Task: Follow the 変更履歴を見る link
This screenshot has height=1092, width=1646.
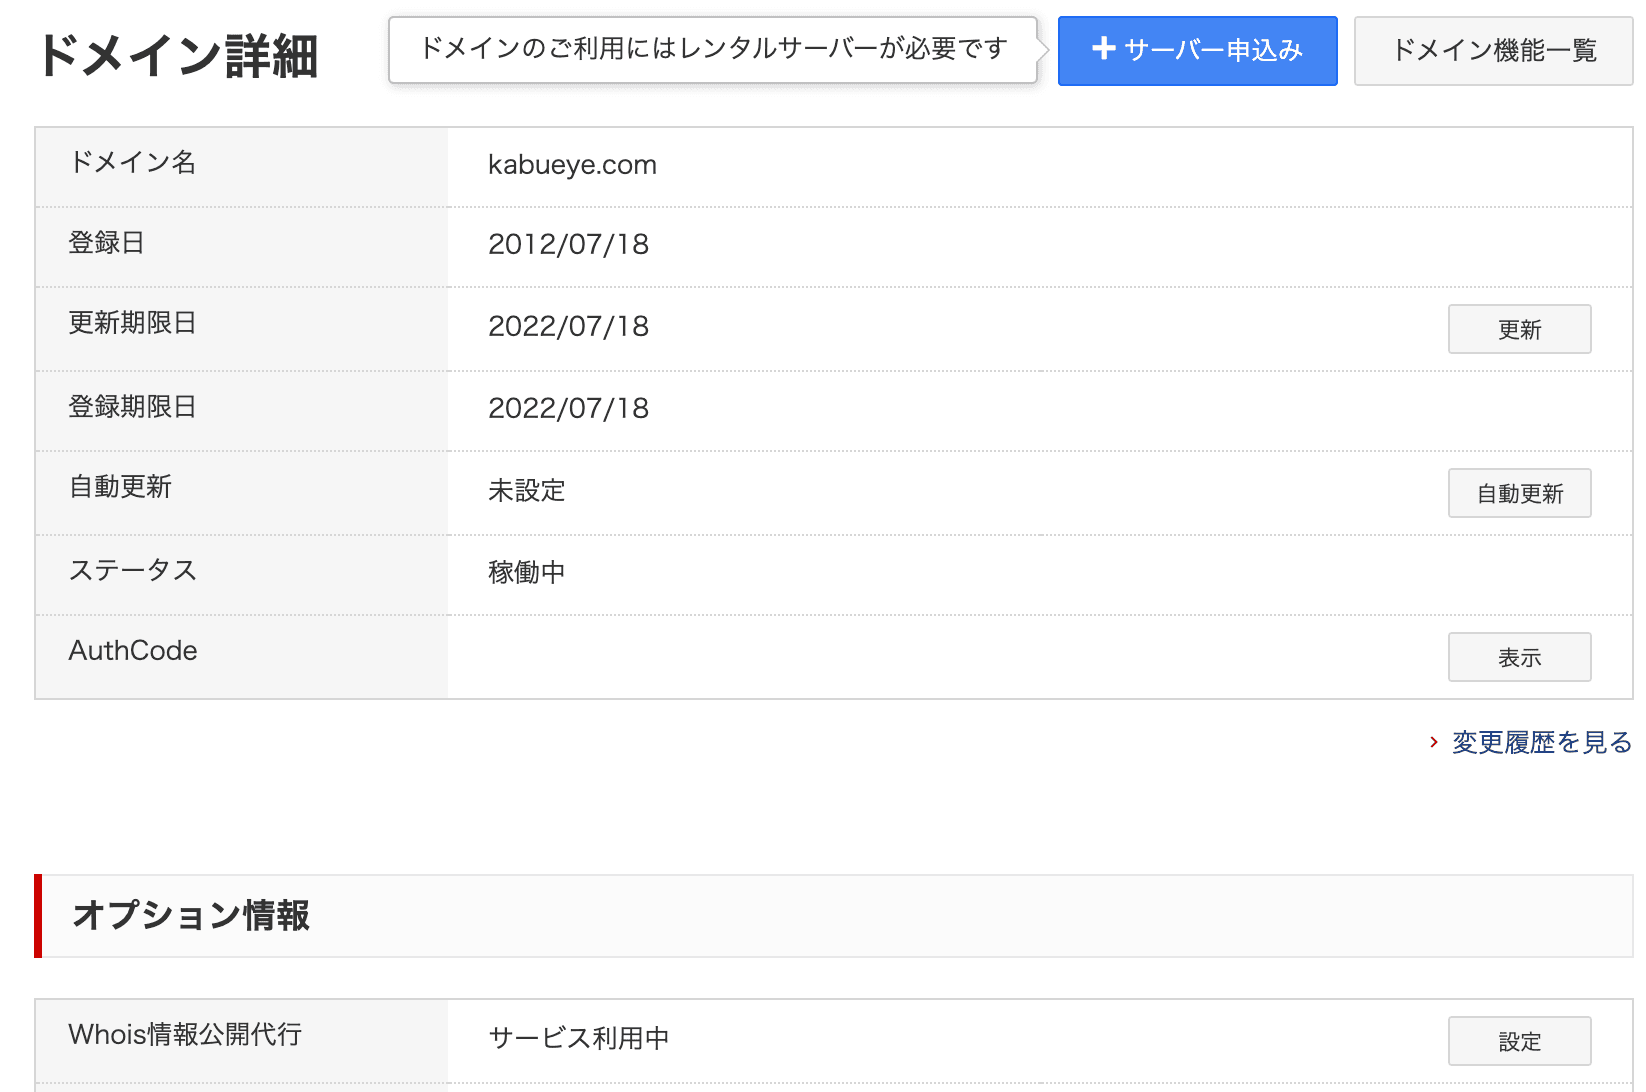Action: [x=1541, y=742]
